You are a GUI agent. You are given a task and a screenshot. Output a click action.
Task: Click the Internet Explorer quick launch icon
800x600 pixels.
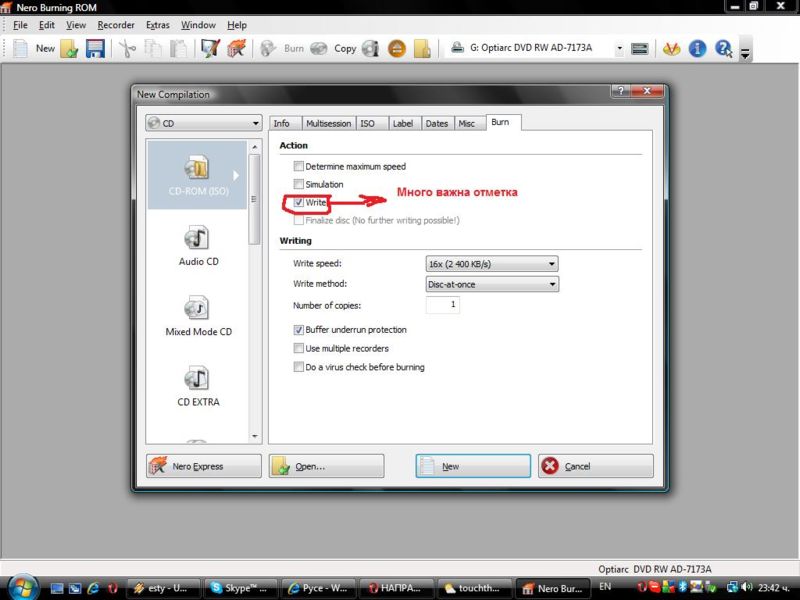coord(93,588)
